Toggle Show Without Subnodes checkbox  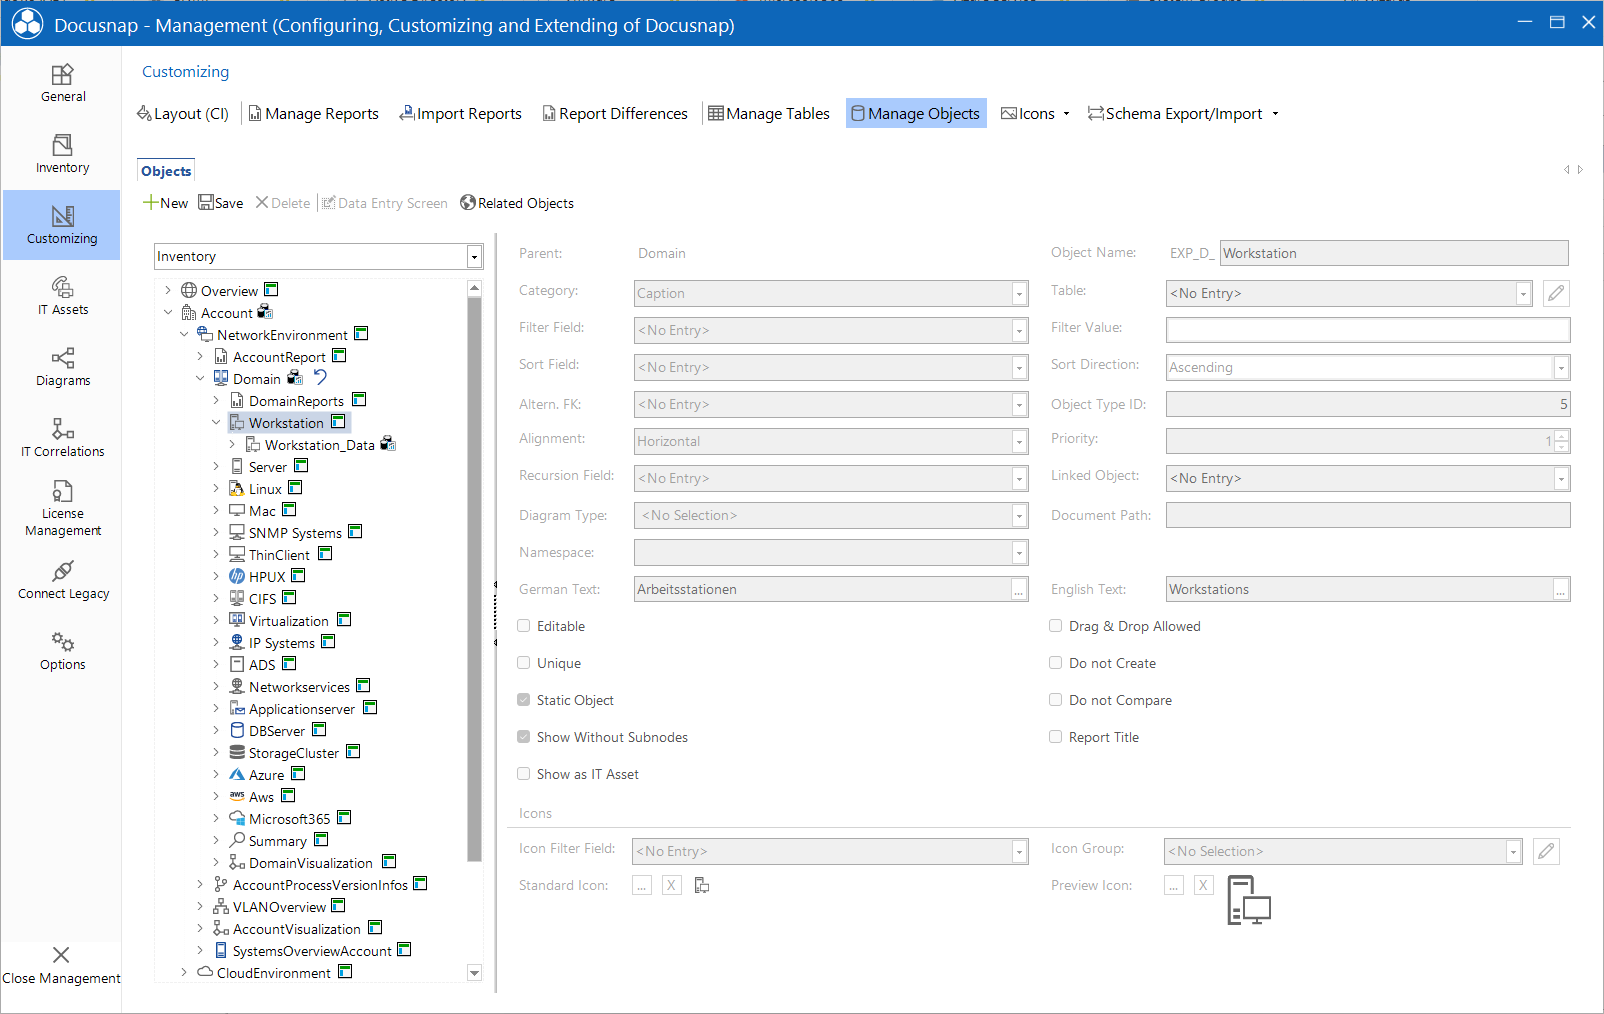[523, 737]
